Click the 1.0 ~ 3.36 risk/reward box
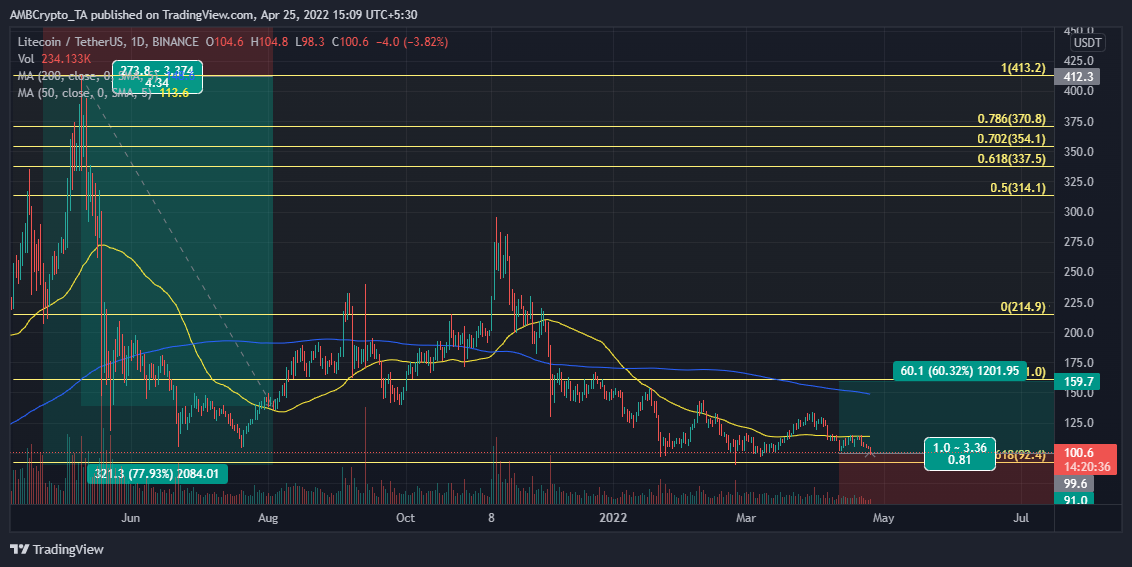 coord(959,454)
